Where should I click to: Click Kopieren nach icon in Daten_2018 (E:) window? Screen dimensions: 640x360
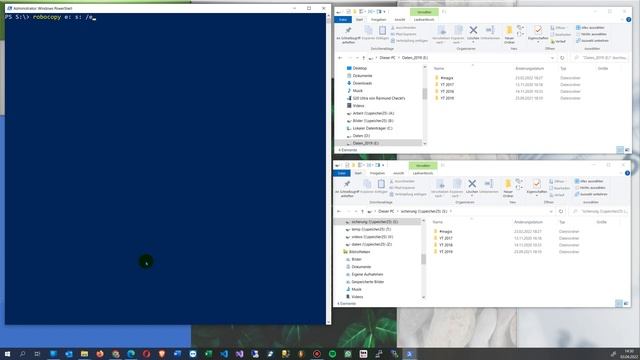click(x=458, y=30)
